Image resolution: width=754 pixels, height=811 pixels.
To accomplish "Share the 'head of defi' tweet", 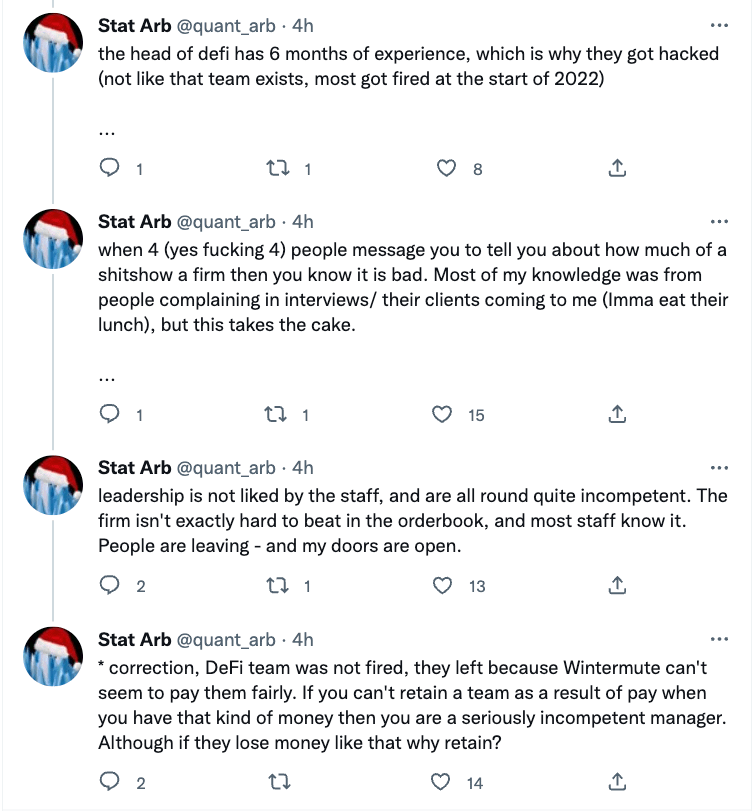I will point(617,169).
